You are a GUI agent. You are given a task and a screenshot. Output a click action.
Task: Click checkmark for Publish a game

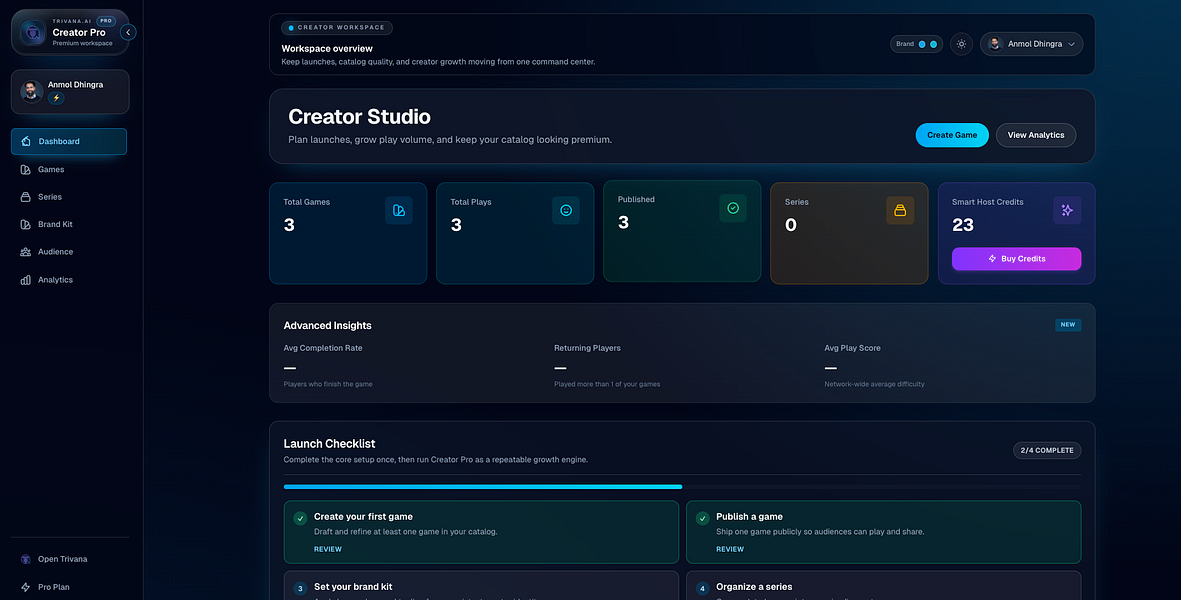click(x=703, y=519)
